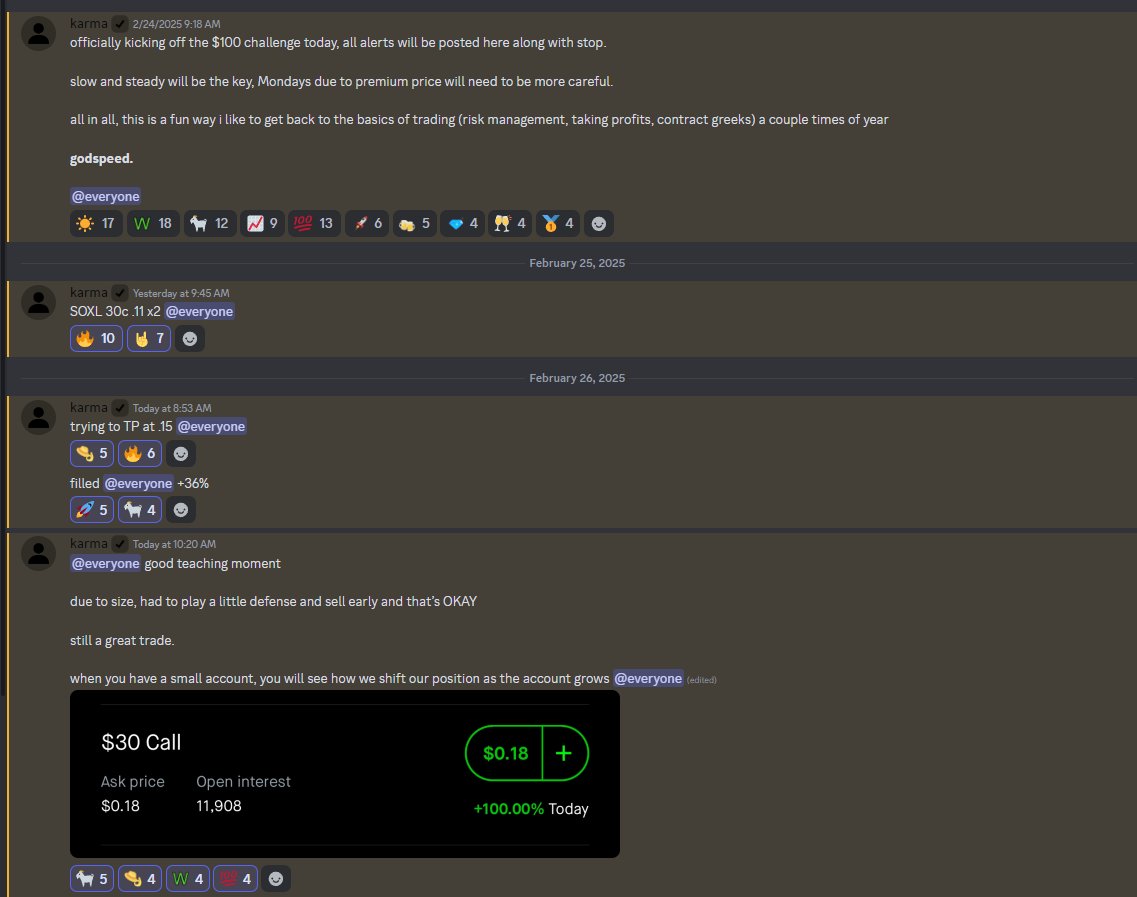The image size is (1137, 897).
Task: Click the 'Today at 10:20 AM' timestamp
Action: [x=174, y=545]
